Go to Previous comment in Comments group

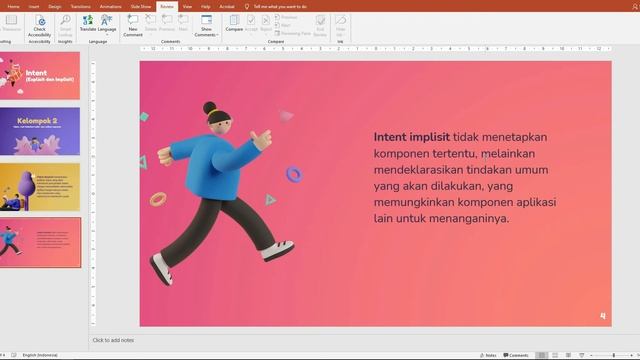pos(167,23)
